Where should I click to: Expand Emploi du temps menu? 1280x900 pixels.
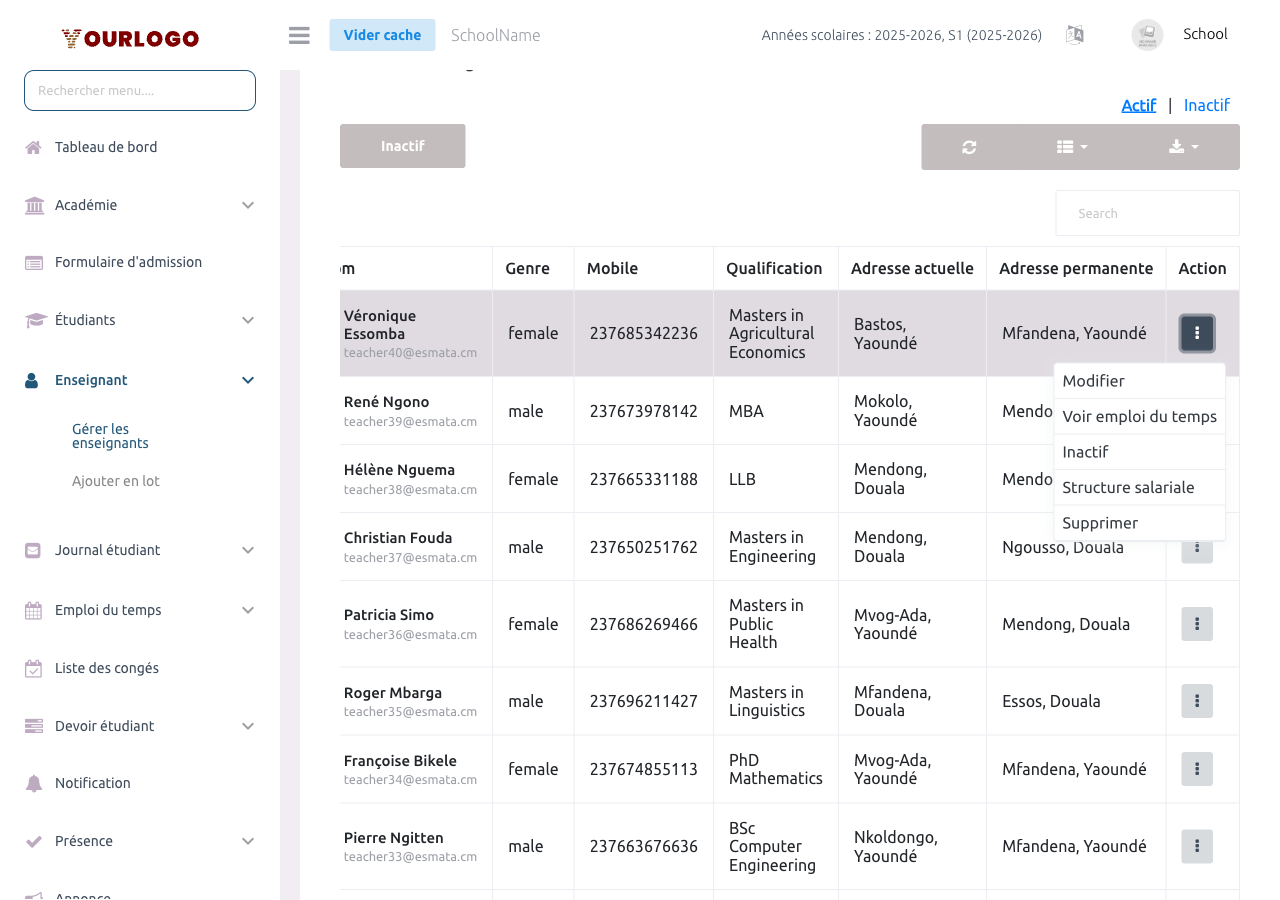[140, 610]
